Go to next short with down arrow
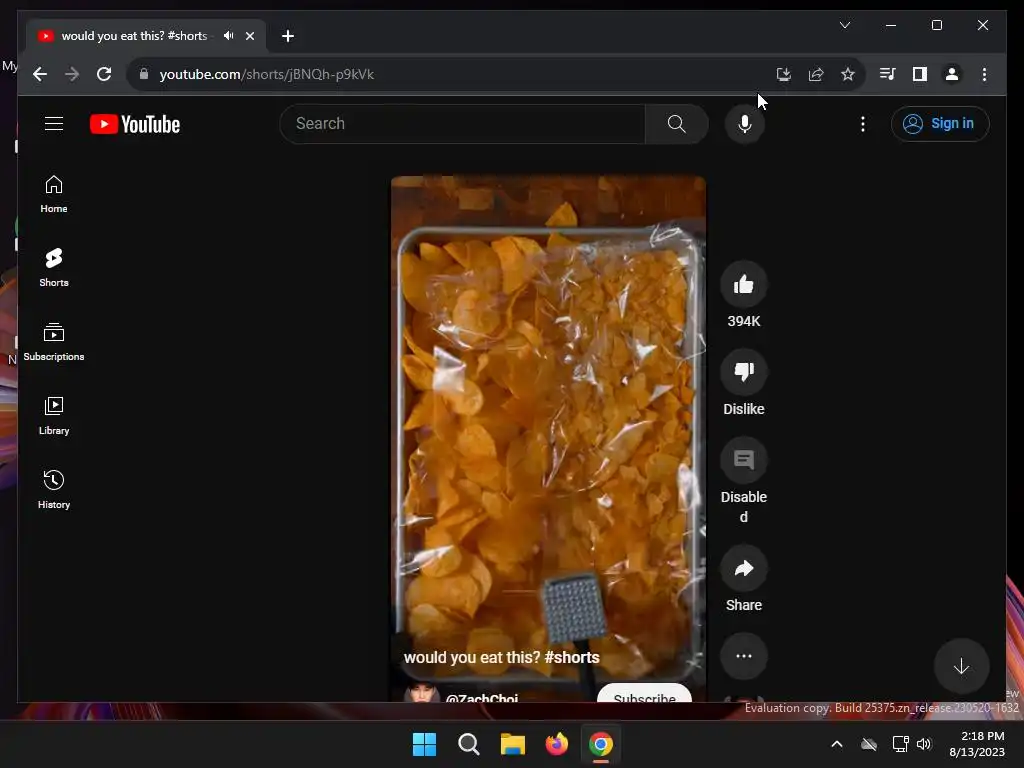The image size is (1024, 768). [961, 666]
